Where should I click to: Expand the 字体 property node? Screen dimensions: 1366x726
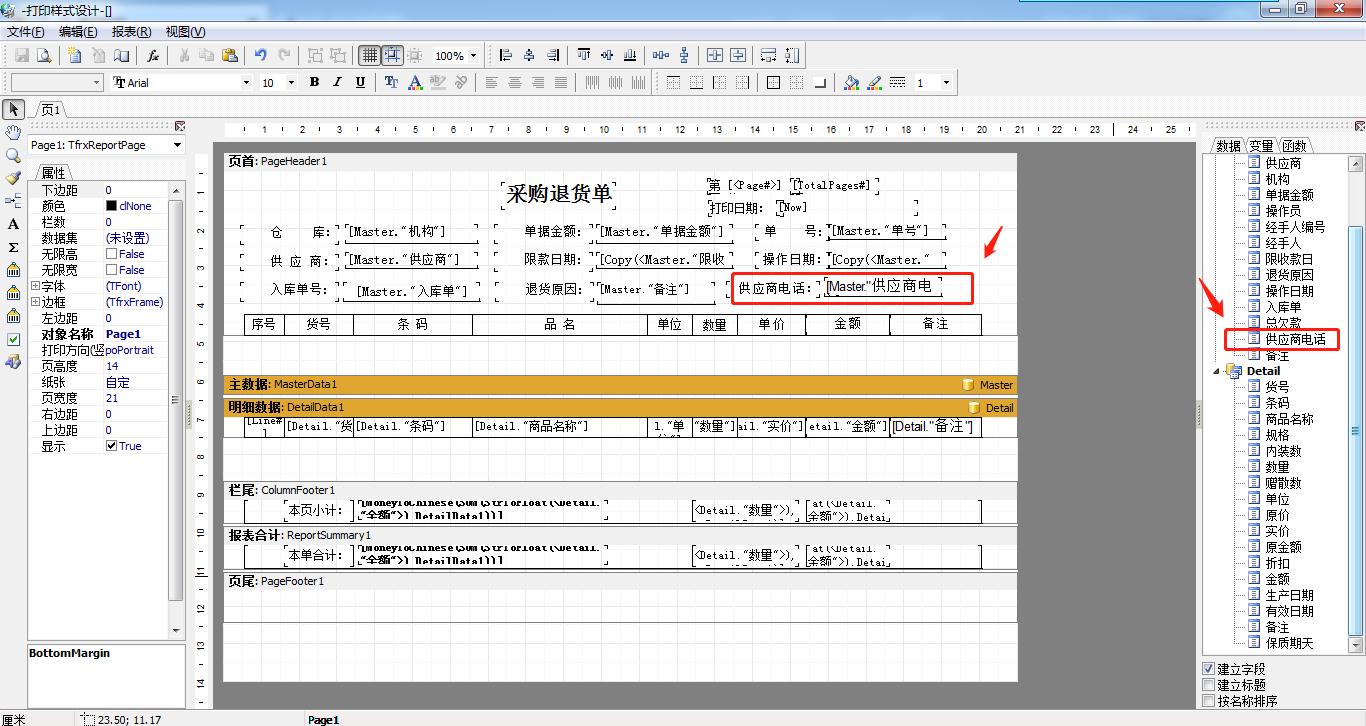pyautogui.click(x=36, y=286)
